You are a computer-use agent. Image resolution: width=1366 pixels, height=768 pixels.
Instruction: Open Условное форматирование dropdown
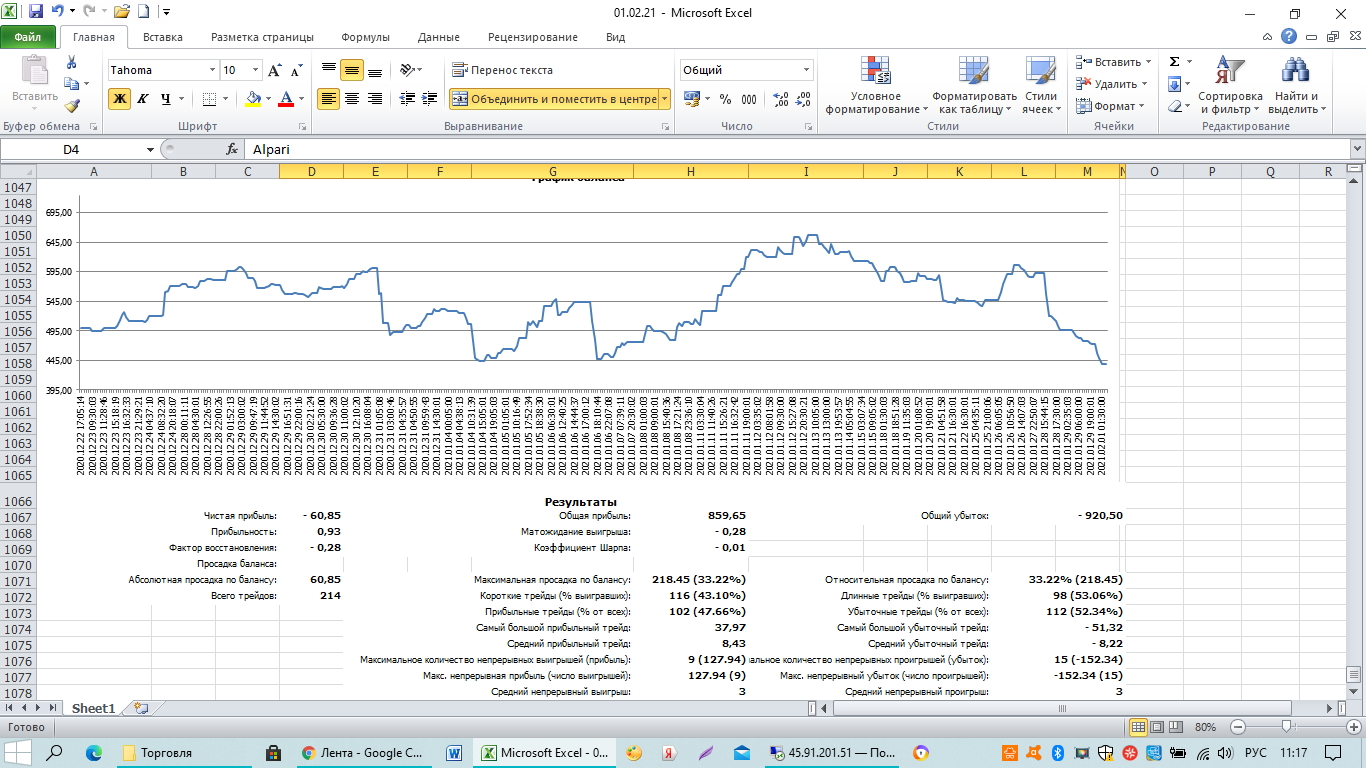pos(875,86)
